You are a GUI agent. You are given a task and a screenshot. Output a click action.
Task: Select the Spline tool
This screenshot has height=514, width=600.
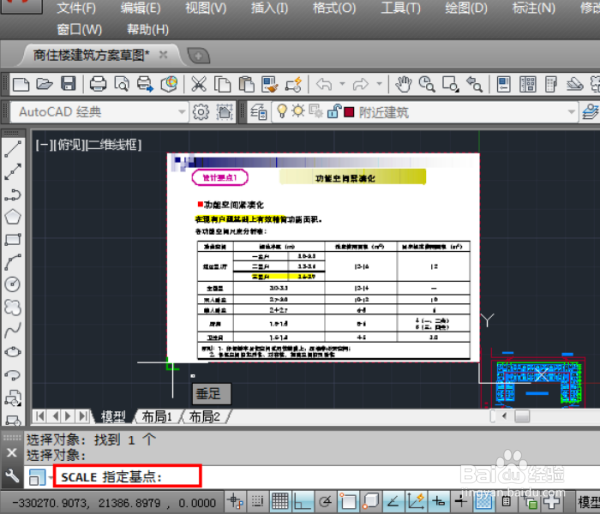13,330
